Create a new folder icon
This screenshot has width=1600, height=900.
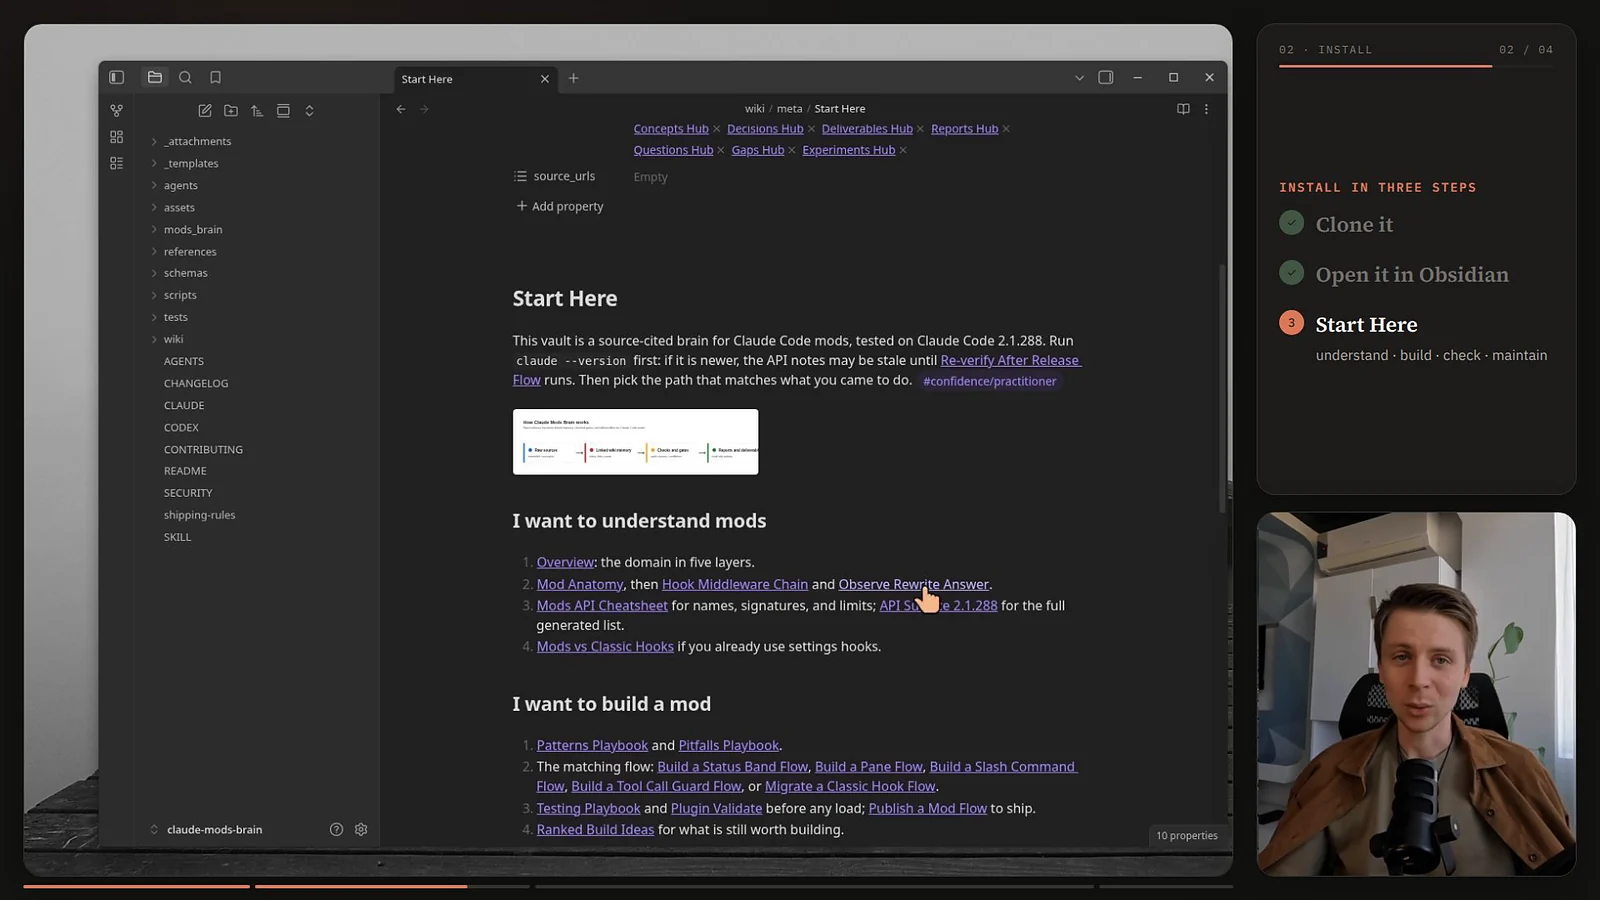[231, 111]
